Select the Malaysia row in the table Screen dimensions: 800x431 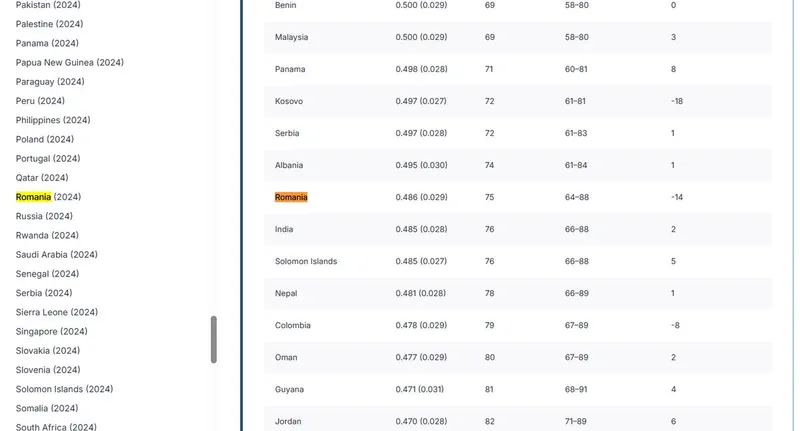pyautogui.click(x=291, y=37)
